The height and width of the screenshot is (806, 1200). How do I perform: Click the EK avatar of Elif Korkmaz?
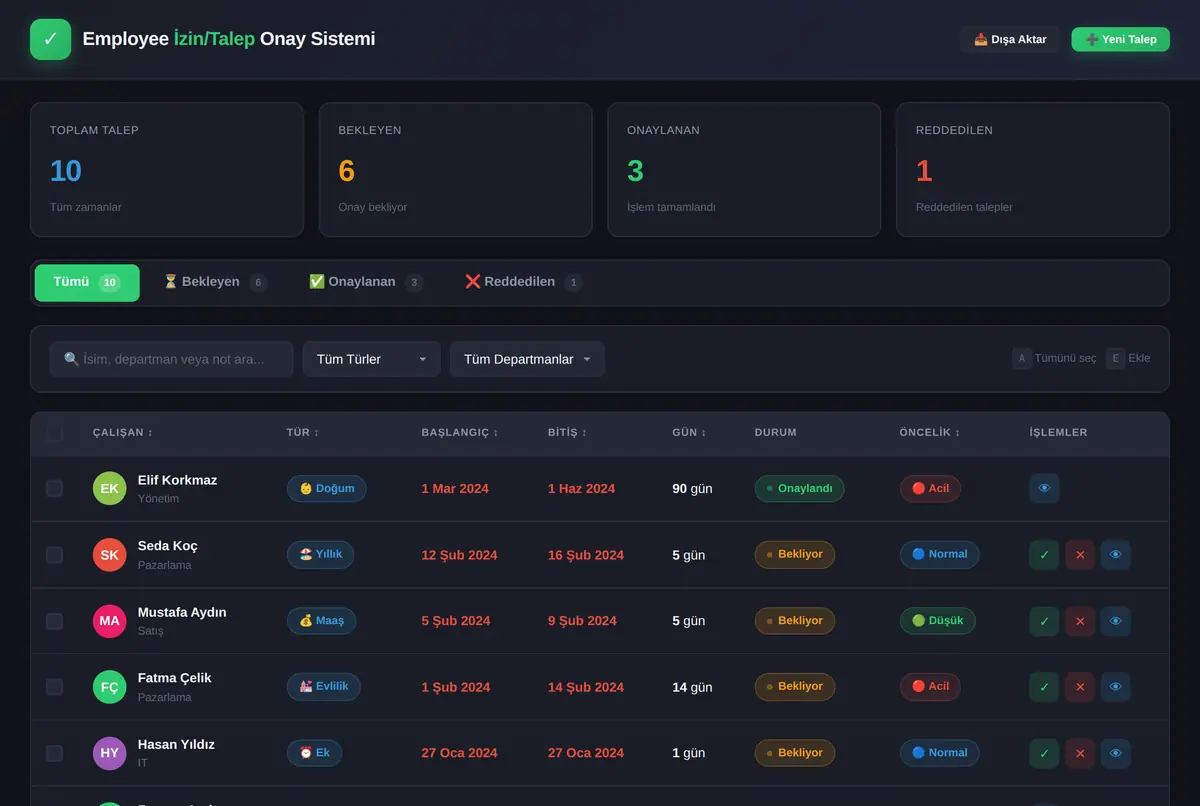click(110, 488)
